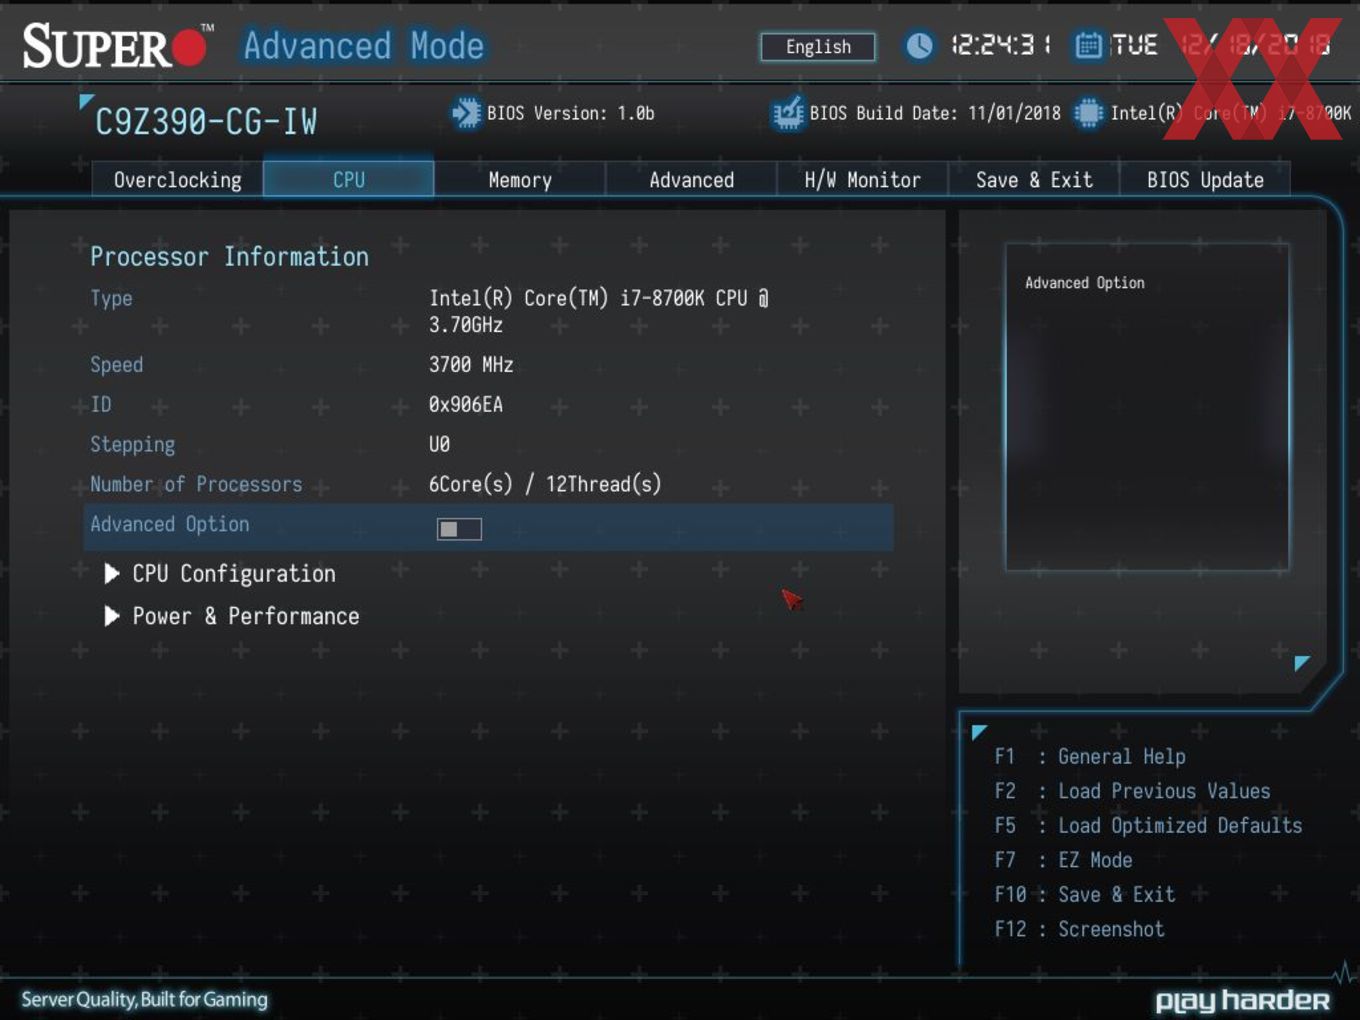
Task: Click the Number of Processors label
Action: (196, 484)
